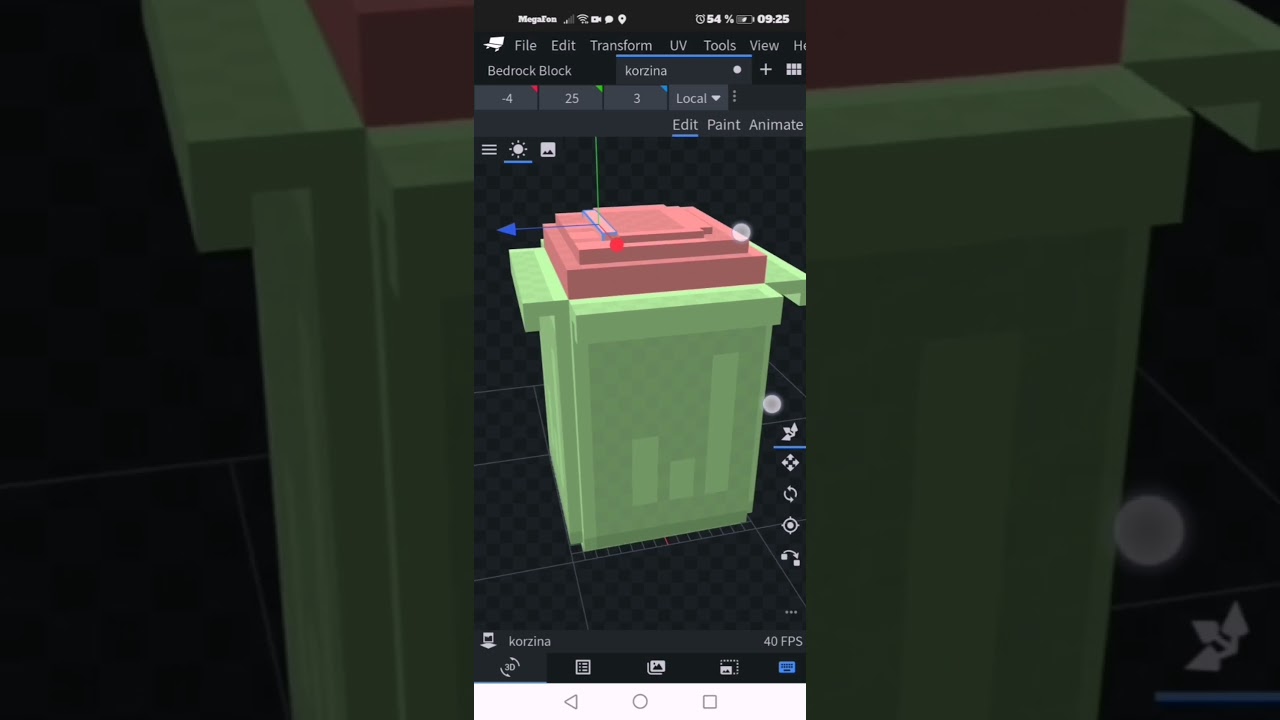The width and height of the screenshot is (1280, 720).
Task: Create a new project tab with plus
Action: point(765,70)
